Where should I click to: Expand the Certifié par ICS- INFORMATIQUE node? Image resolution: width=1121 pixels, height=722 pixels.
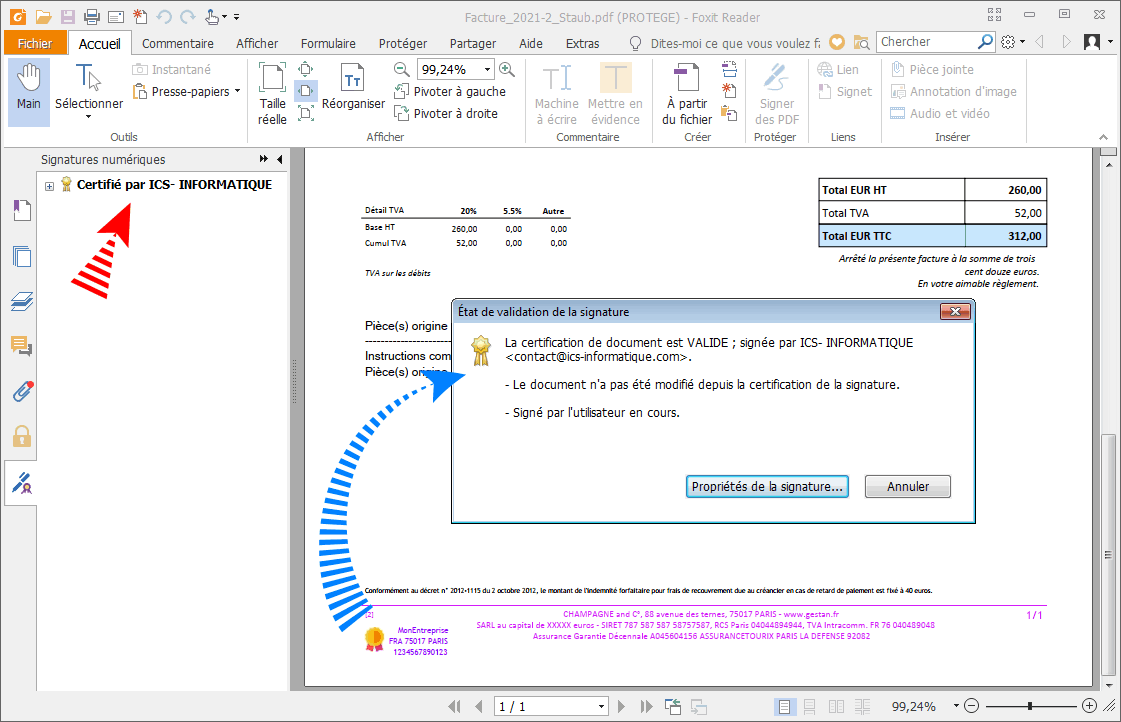[50, 185]
